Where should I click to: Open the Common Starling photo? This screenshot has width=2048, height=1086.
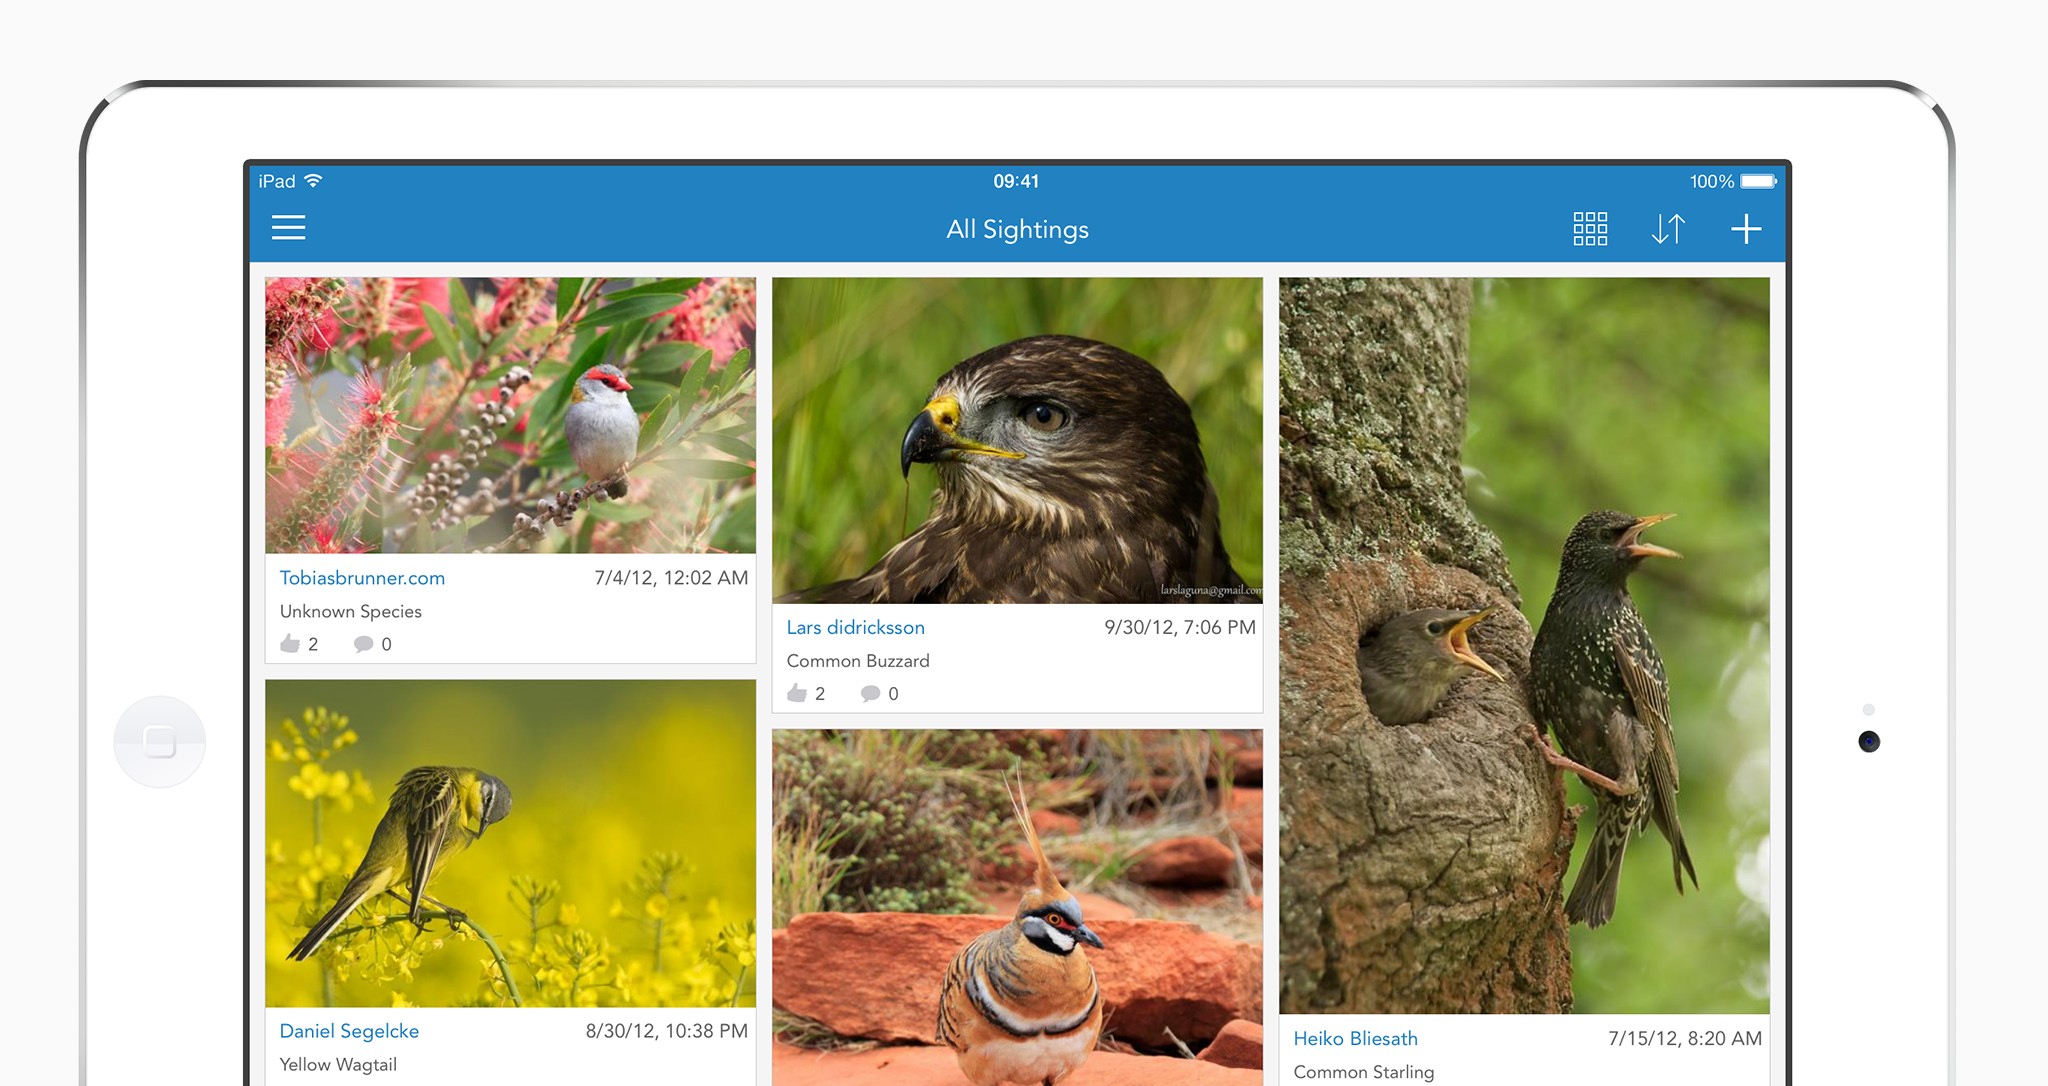[x=1524, y=645]
